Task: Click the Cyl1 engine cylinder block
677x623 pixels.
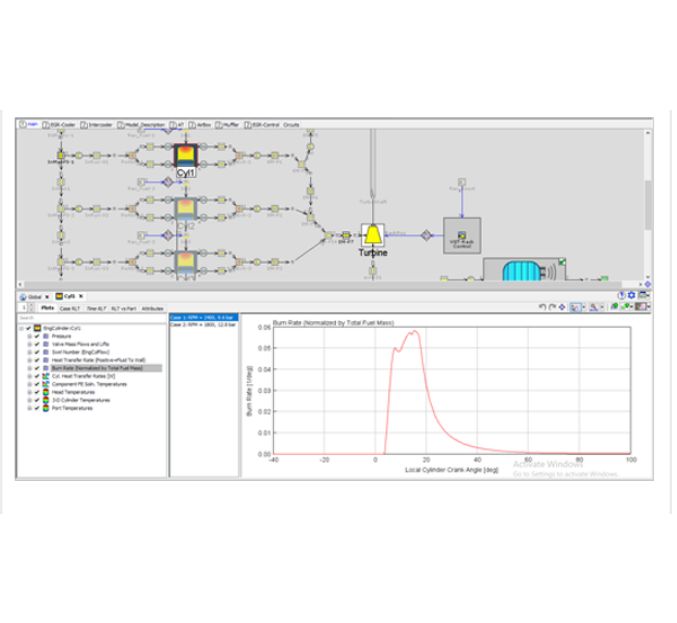Action: (185, 155)
